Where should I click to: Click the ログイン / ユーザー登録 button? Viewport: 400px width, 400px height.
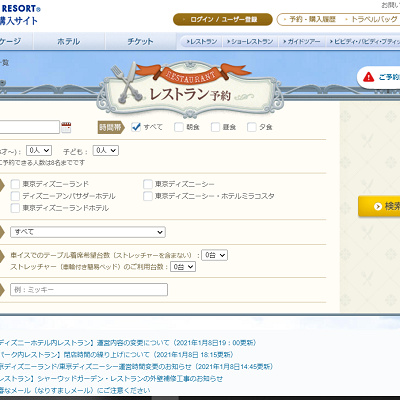(x=223, y=20)
